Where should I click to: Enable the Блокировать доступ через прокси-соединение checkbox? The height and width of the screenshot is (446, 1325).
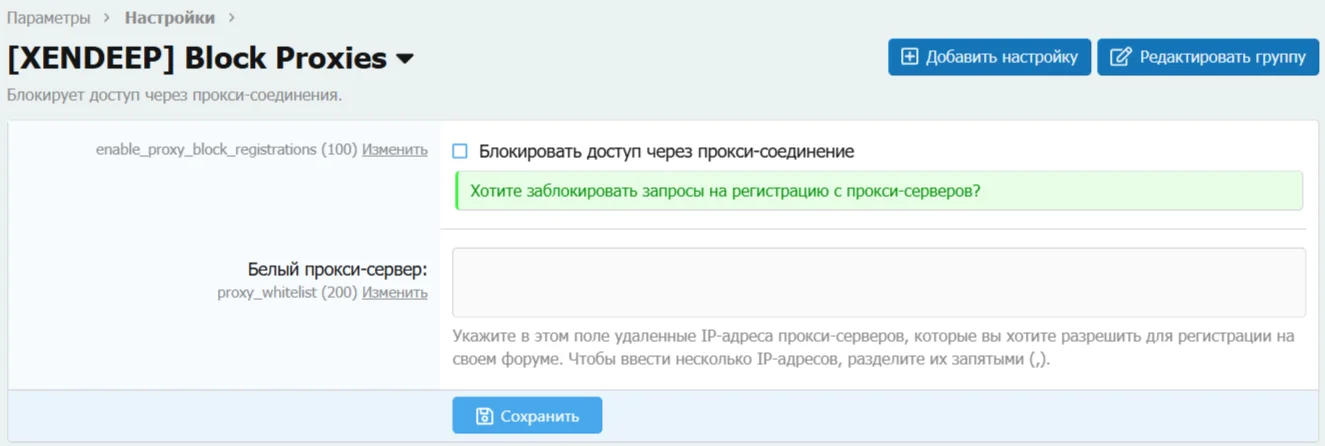pos(460,152)
